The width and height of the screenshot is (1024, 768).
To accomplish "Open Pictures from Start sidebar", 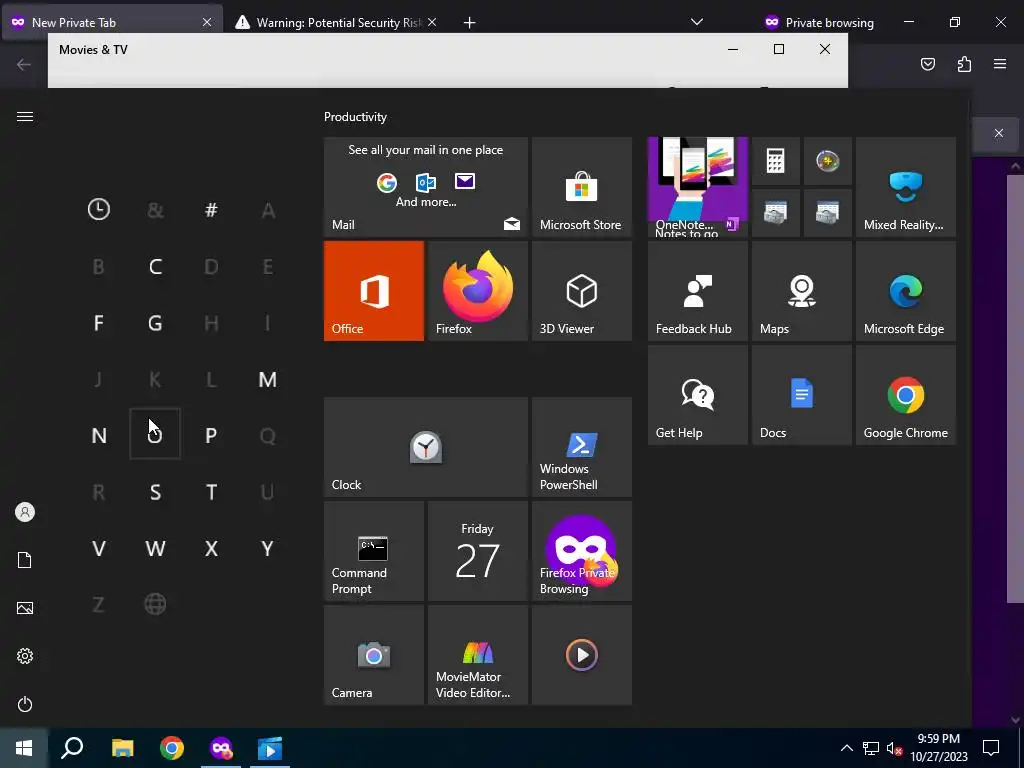I will pyautogui.click(x=25, y=608).
